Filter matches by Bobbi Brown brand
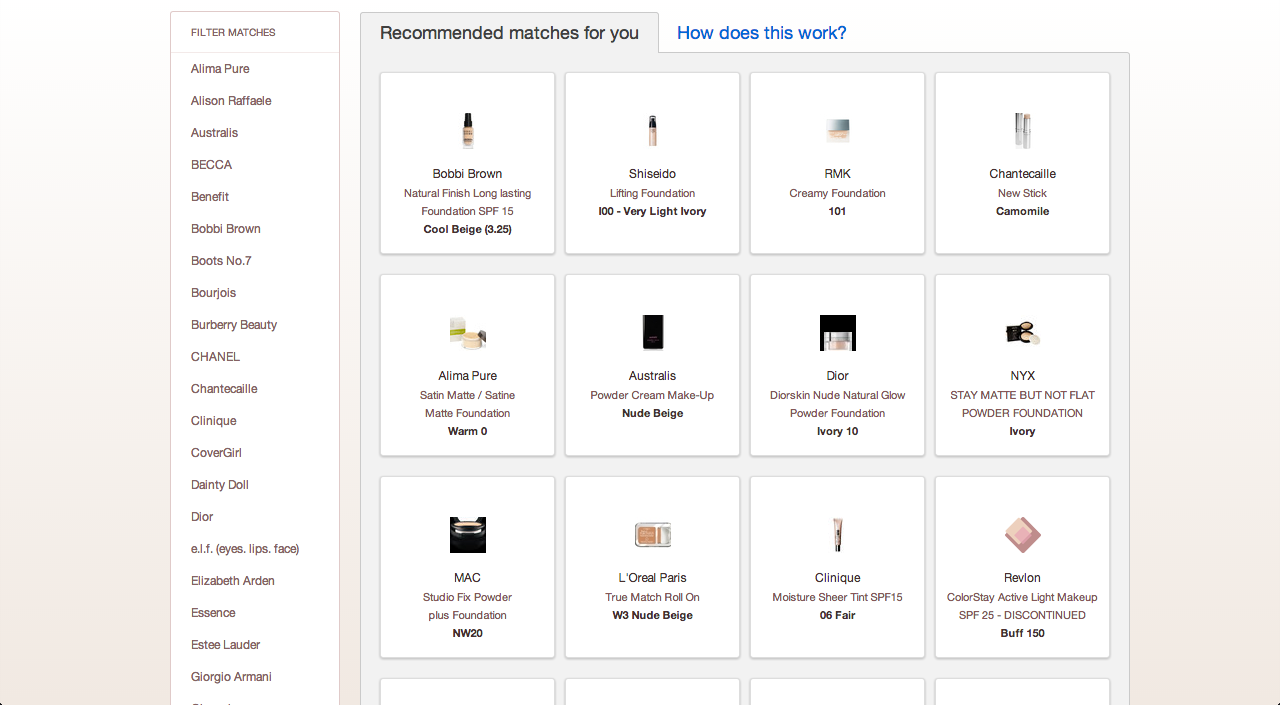The image size is (1280, 705). (226, 229)
